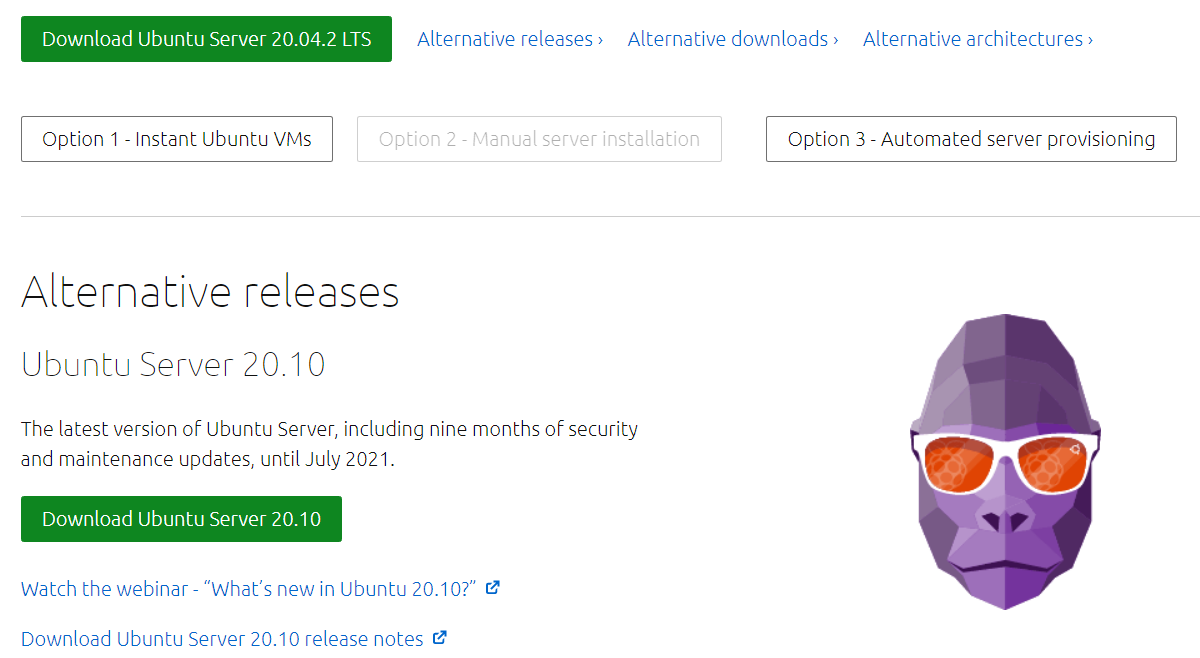Viewport: 1200px width, 658px height.
Task: Click the external-link icon beside release notes
Action: pos(440,638)
